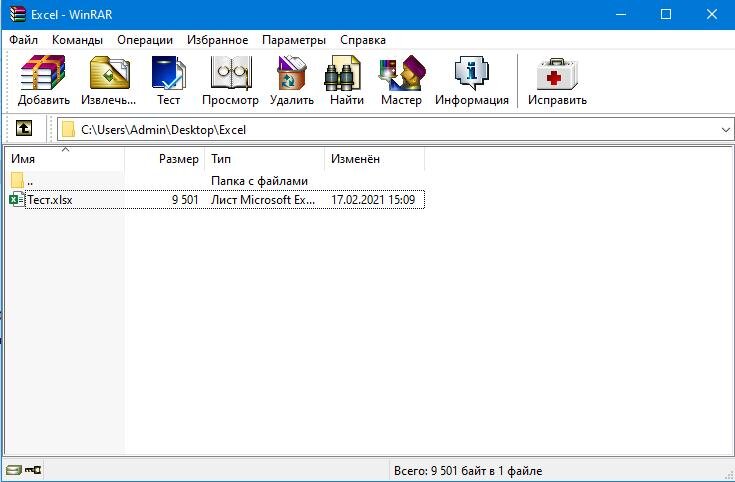Expand the address path dropdown
The image size is (735, 482).
coord(725,130)
